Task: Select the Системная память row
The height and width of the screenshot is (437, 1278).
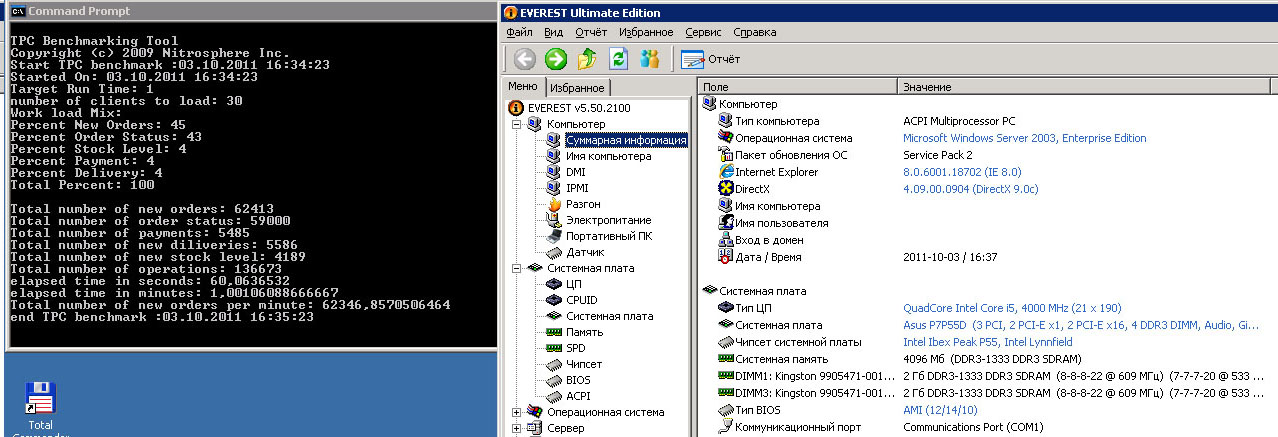Action: coord(988,359)
